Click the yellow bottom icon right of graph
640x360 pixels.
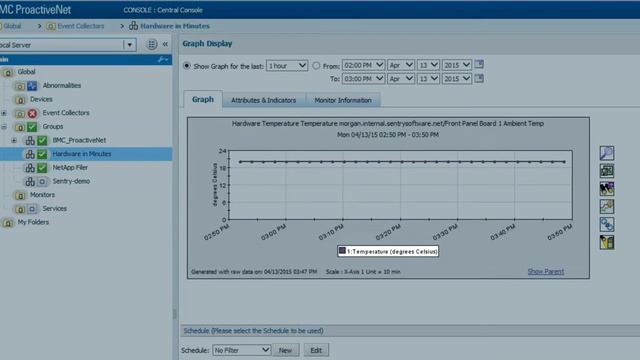[x=607, y=242]
